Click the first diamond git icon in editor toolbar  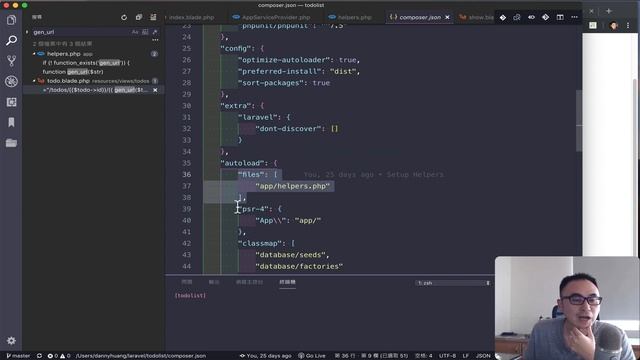click(503, 17)
